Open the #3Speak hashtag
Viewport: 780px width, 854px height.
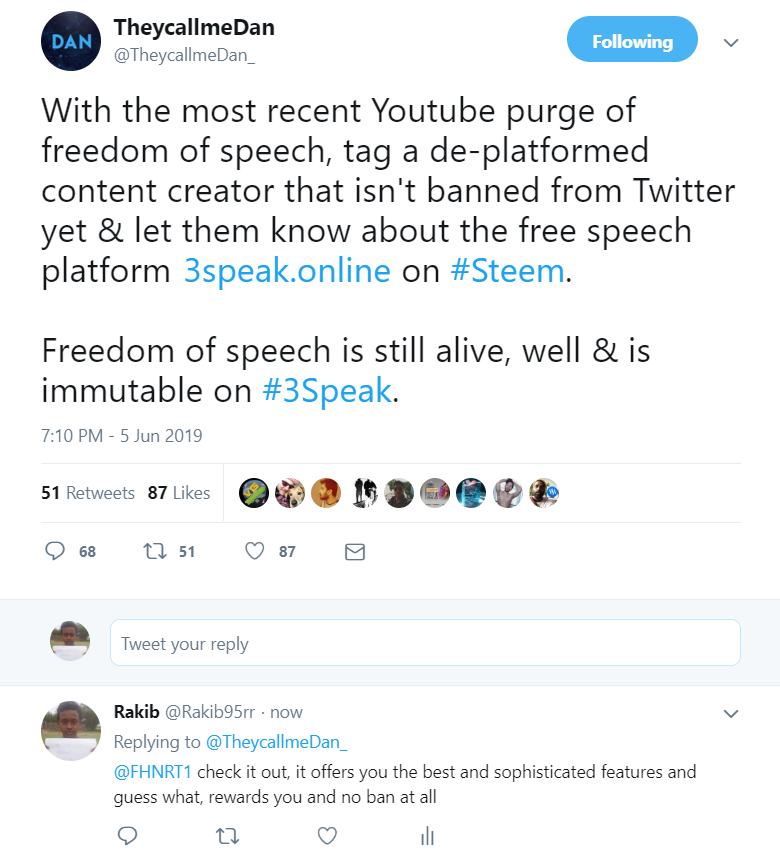click(326, 390)
